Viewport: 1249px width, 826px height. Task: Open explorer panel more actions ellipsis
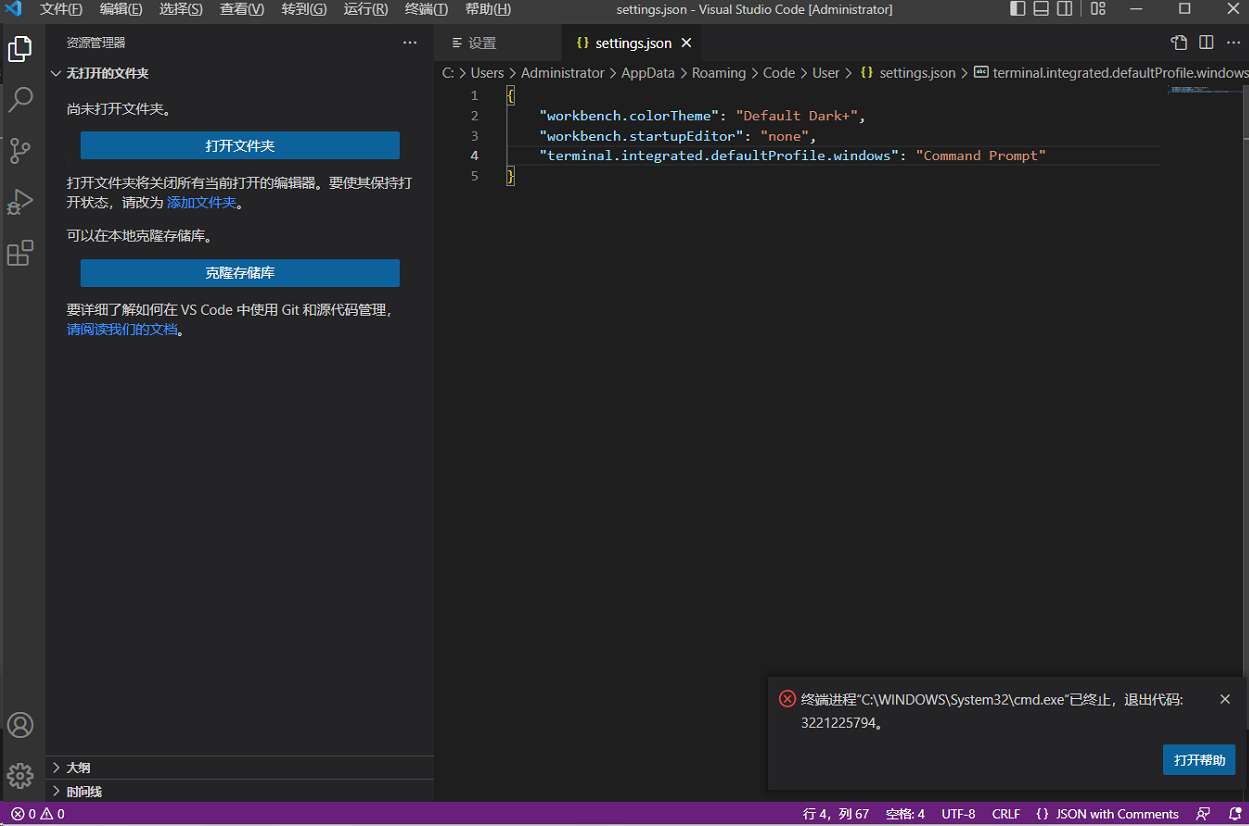tap(410, 43)
